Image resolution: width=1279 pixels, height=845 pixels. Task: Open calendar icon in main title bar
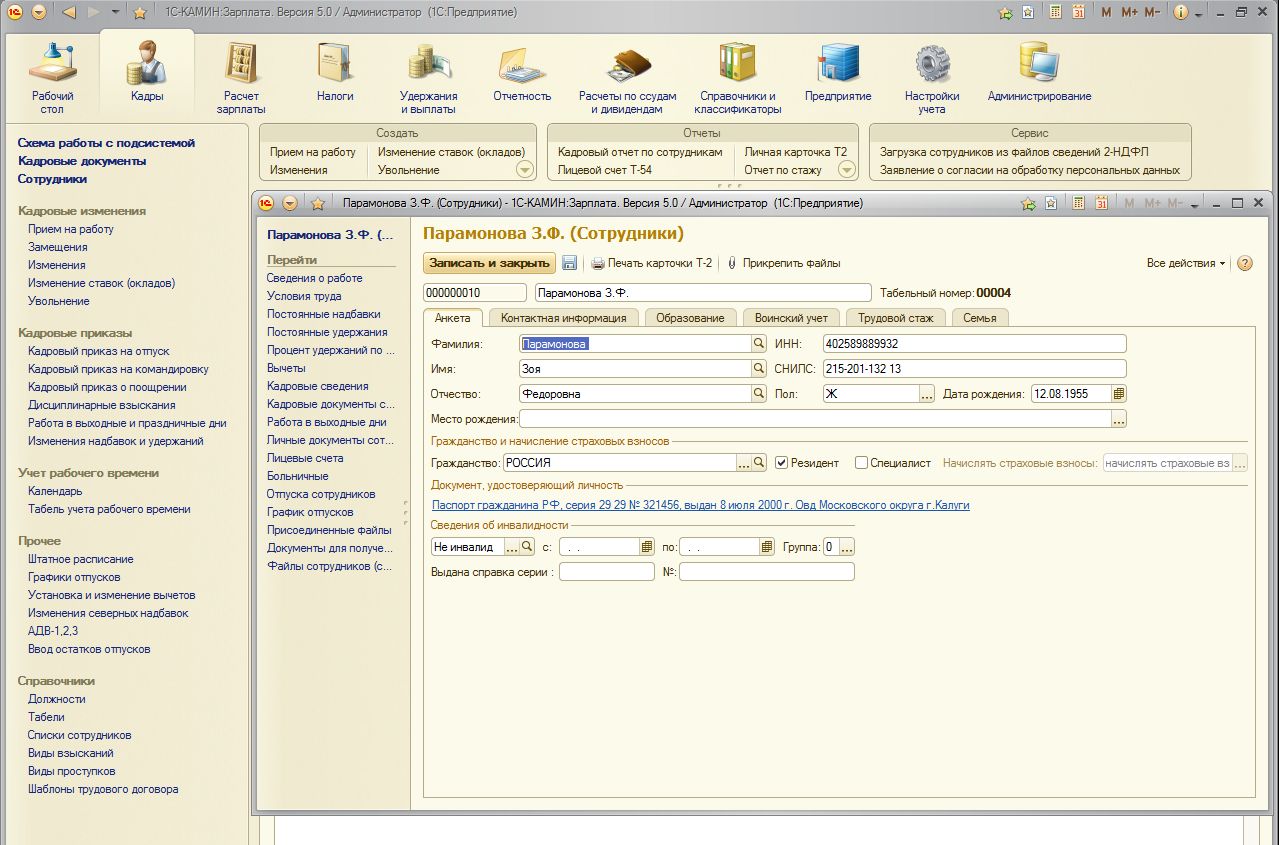pos(1079,12)
